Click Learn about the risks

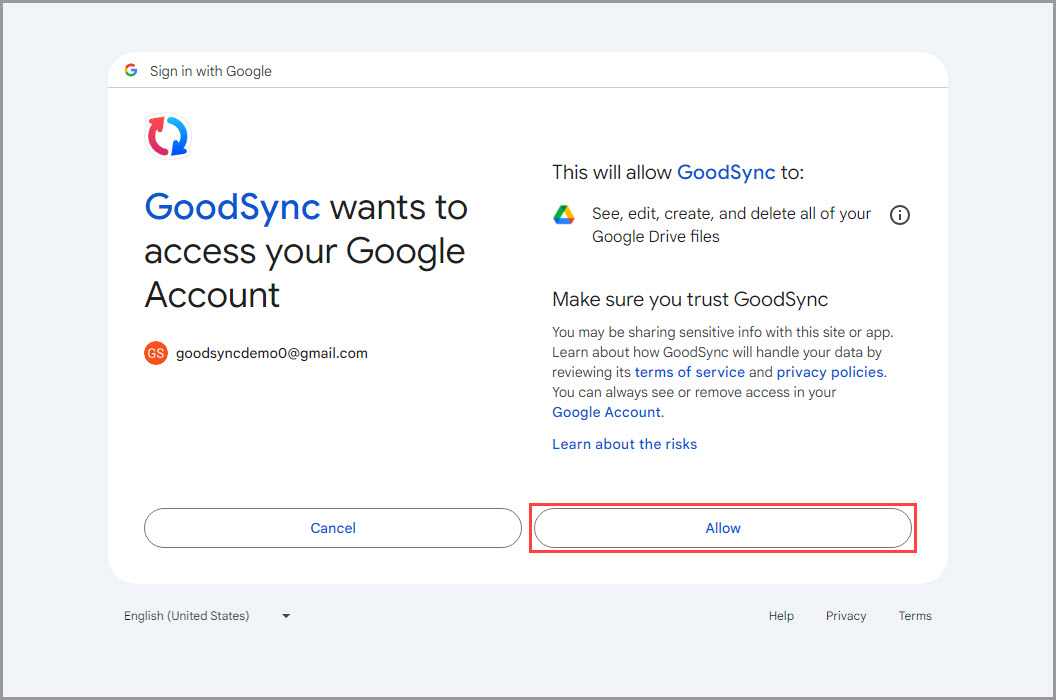coord(624,443)
